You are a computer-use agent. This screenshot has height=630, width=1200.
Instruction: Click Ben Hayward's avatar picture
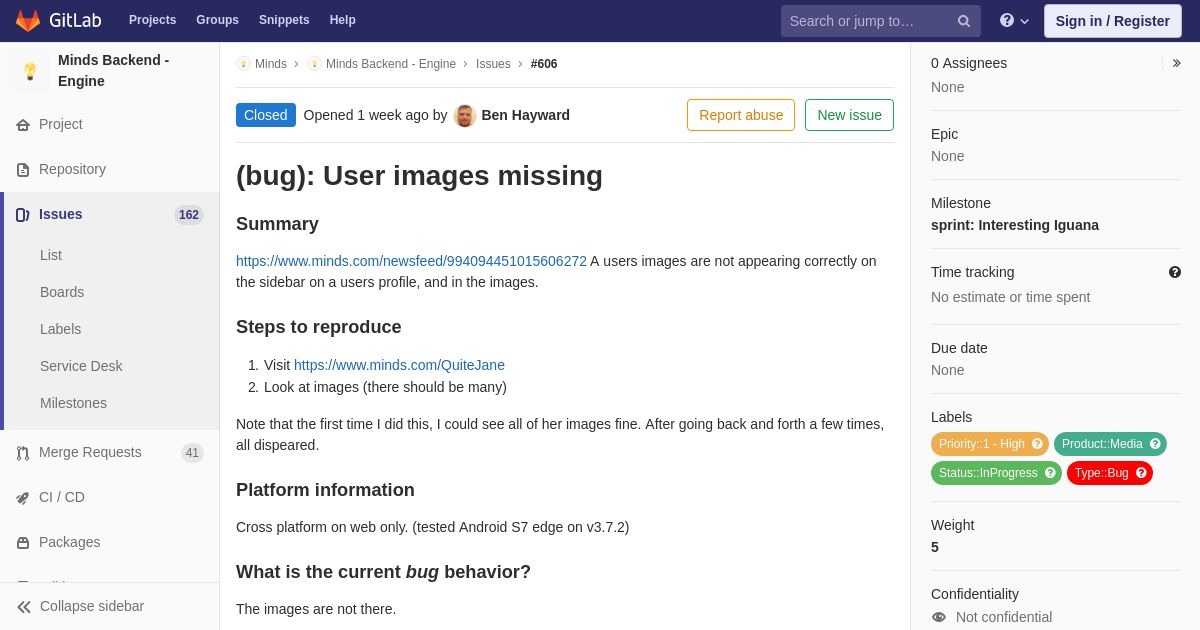(465, 115)
